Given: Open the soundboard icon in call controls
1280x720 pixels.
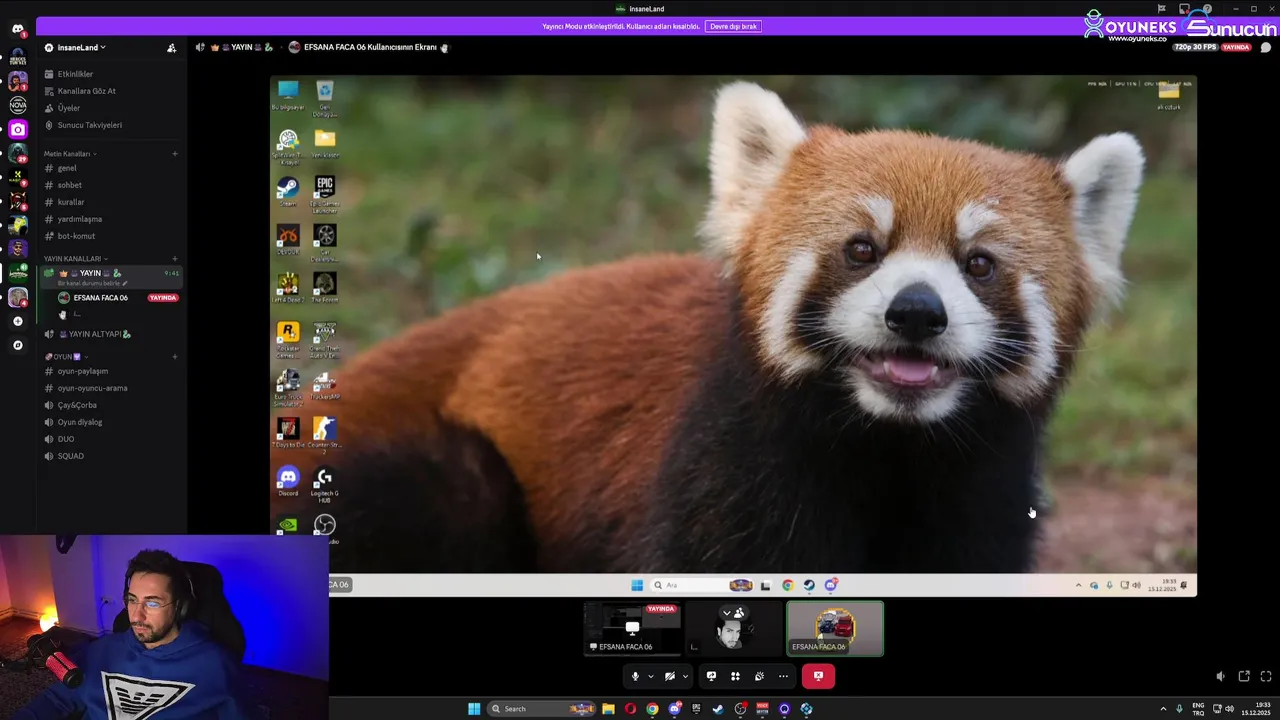Looking at the screenshot, I should click(x=759, y=676).
